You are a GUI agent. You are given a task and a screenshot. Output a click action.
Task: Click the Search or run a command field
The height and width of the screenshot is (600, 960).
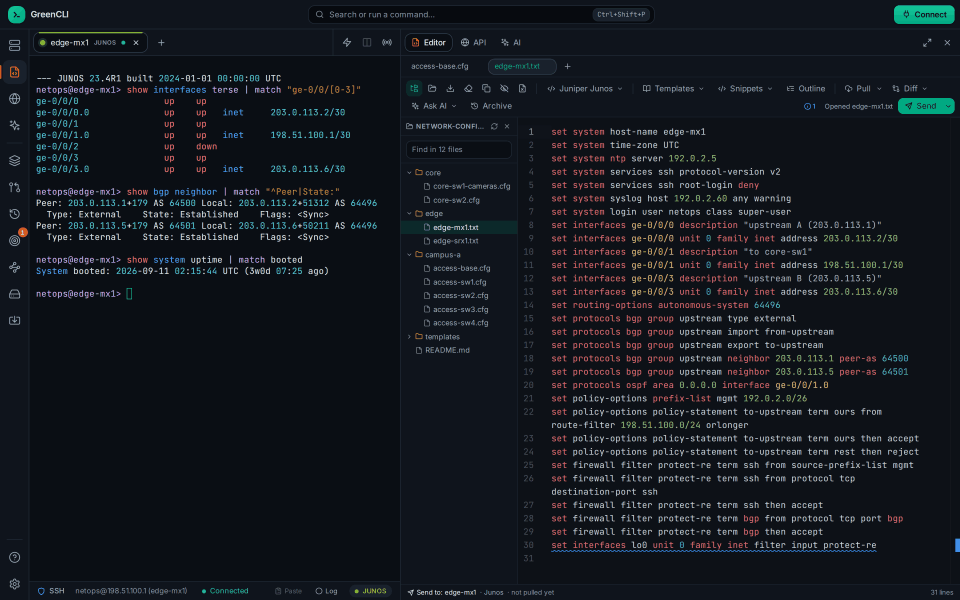pos(481,14)
